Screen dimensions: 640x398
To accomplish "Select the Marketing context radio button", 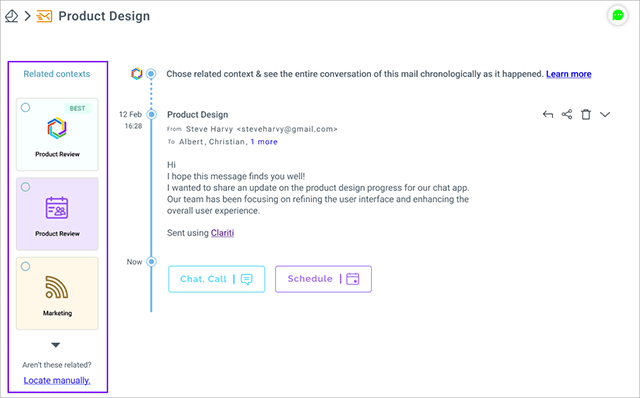I will click(25, 267).
